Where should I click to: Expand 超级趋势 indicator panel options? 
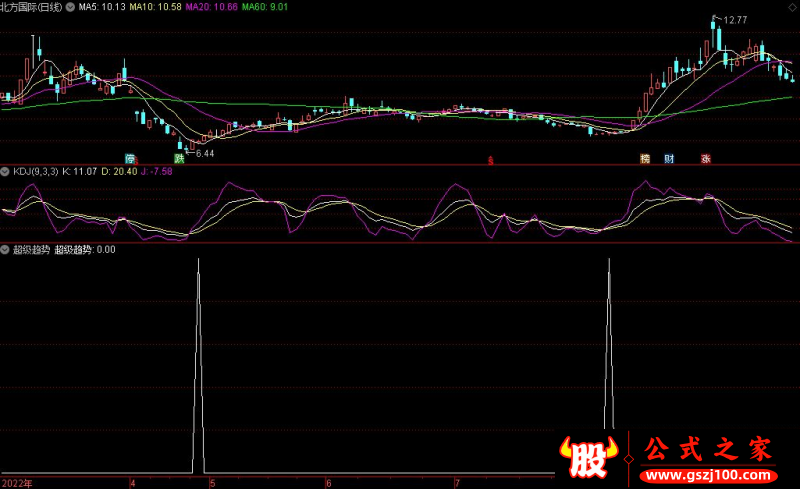(5, 250)
